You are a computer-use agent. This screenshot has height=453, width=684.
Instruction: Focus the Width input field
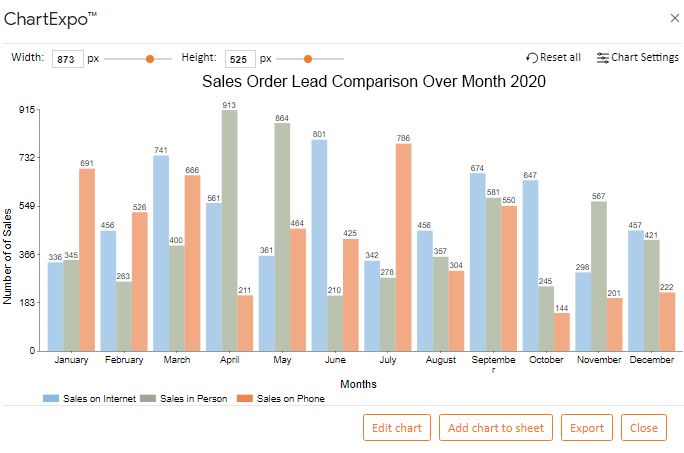click(68, 59)
